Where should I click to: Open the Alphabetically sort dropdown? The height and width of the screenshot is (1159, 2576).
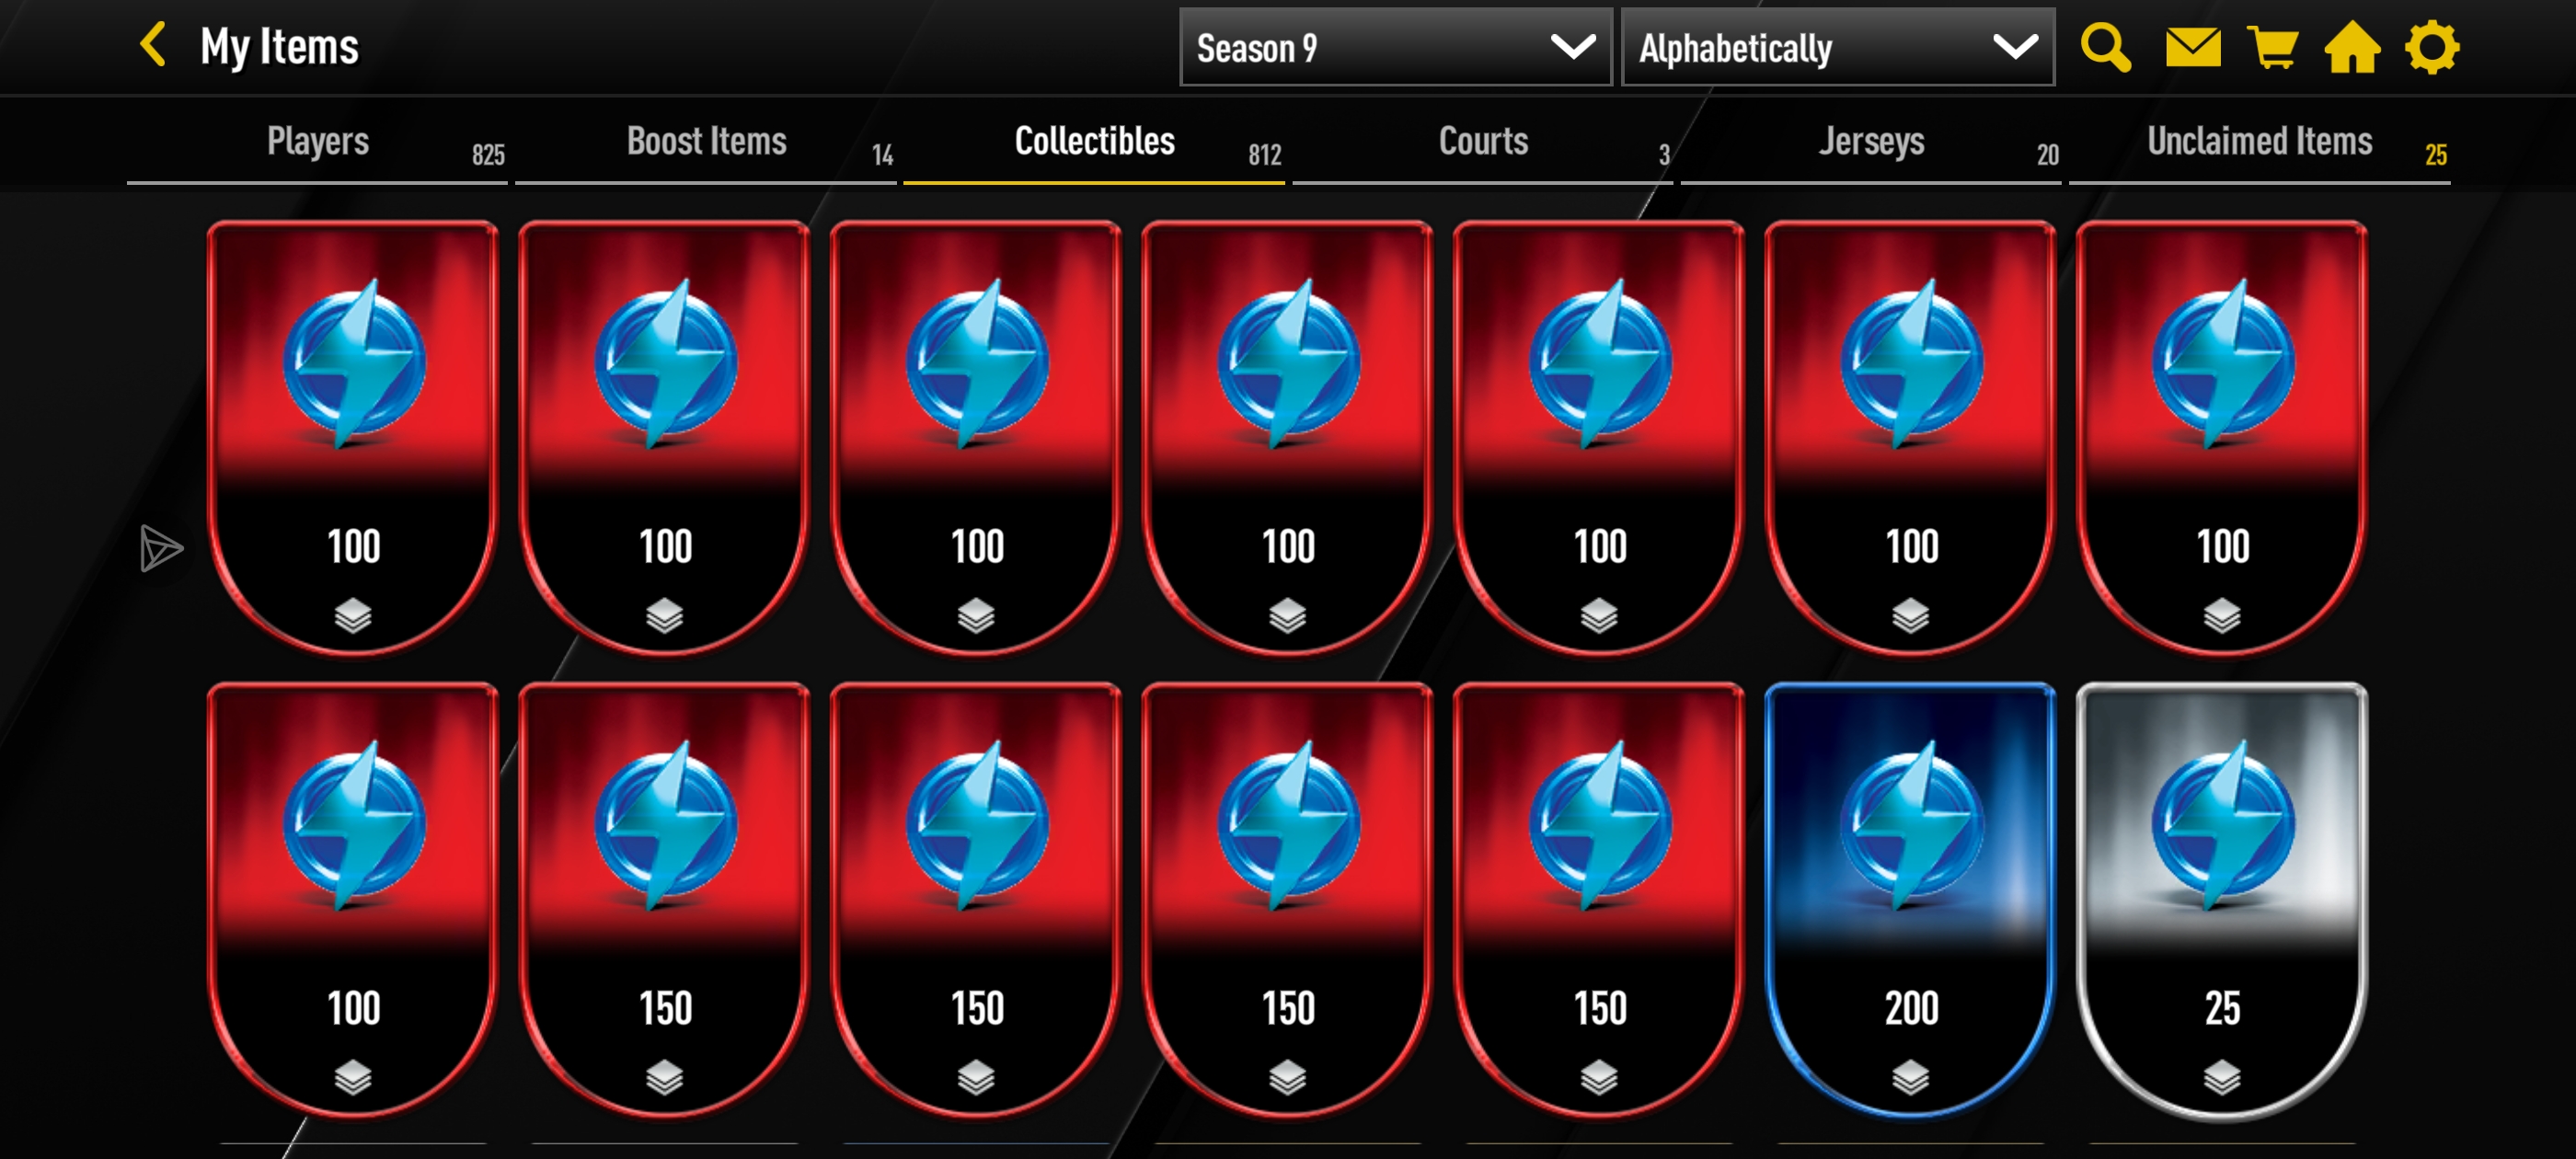[x=1837, y=47]
